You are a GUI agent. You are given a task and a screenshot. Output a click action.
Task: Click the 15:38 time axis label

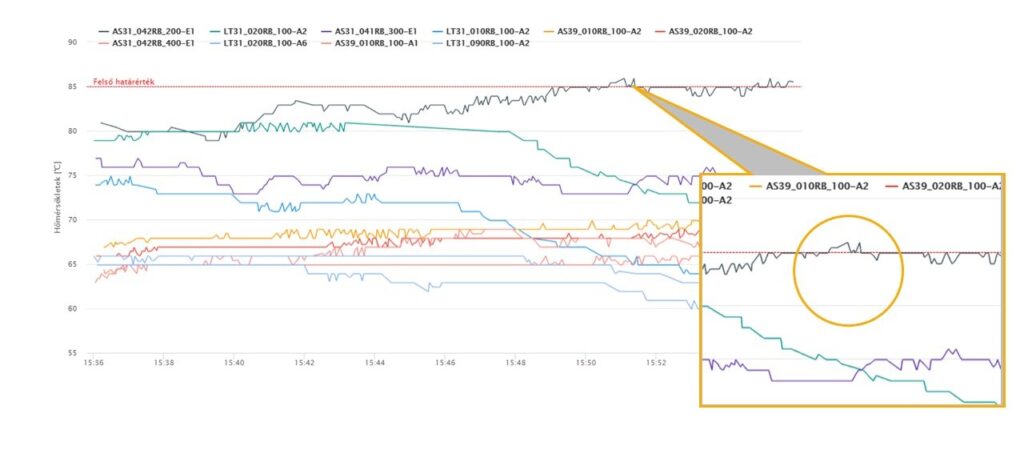[164, 361]
